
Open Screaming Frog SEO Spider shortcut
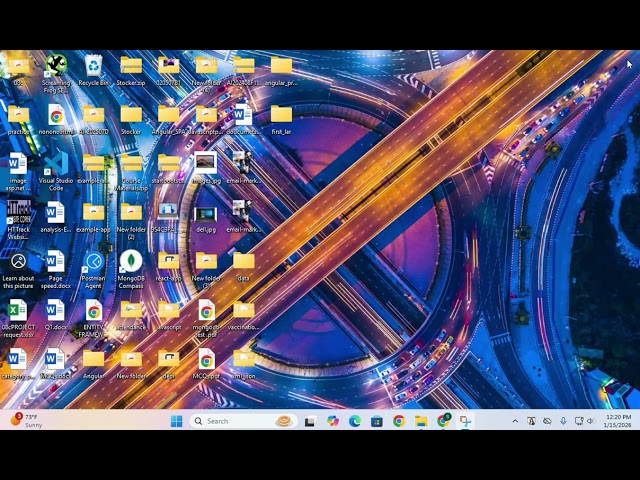click(56, 67)
